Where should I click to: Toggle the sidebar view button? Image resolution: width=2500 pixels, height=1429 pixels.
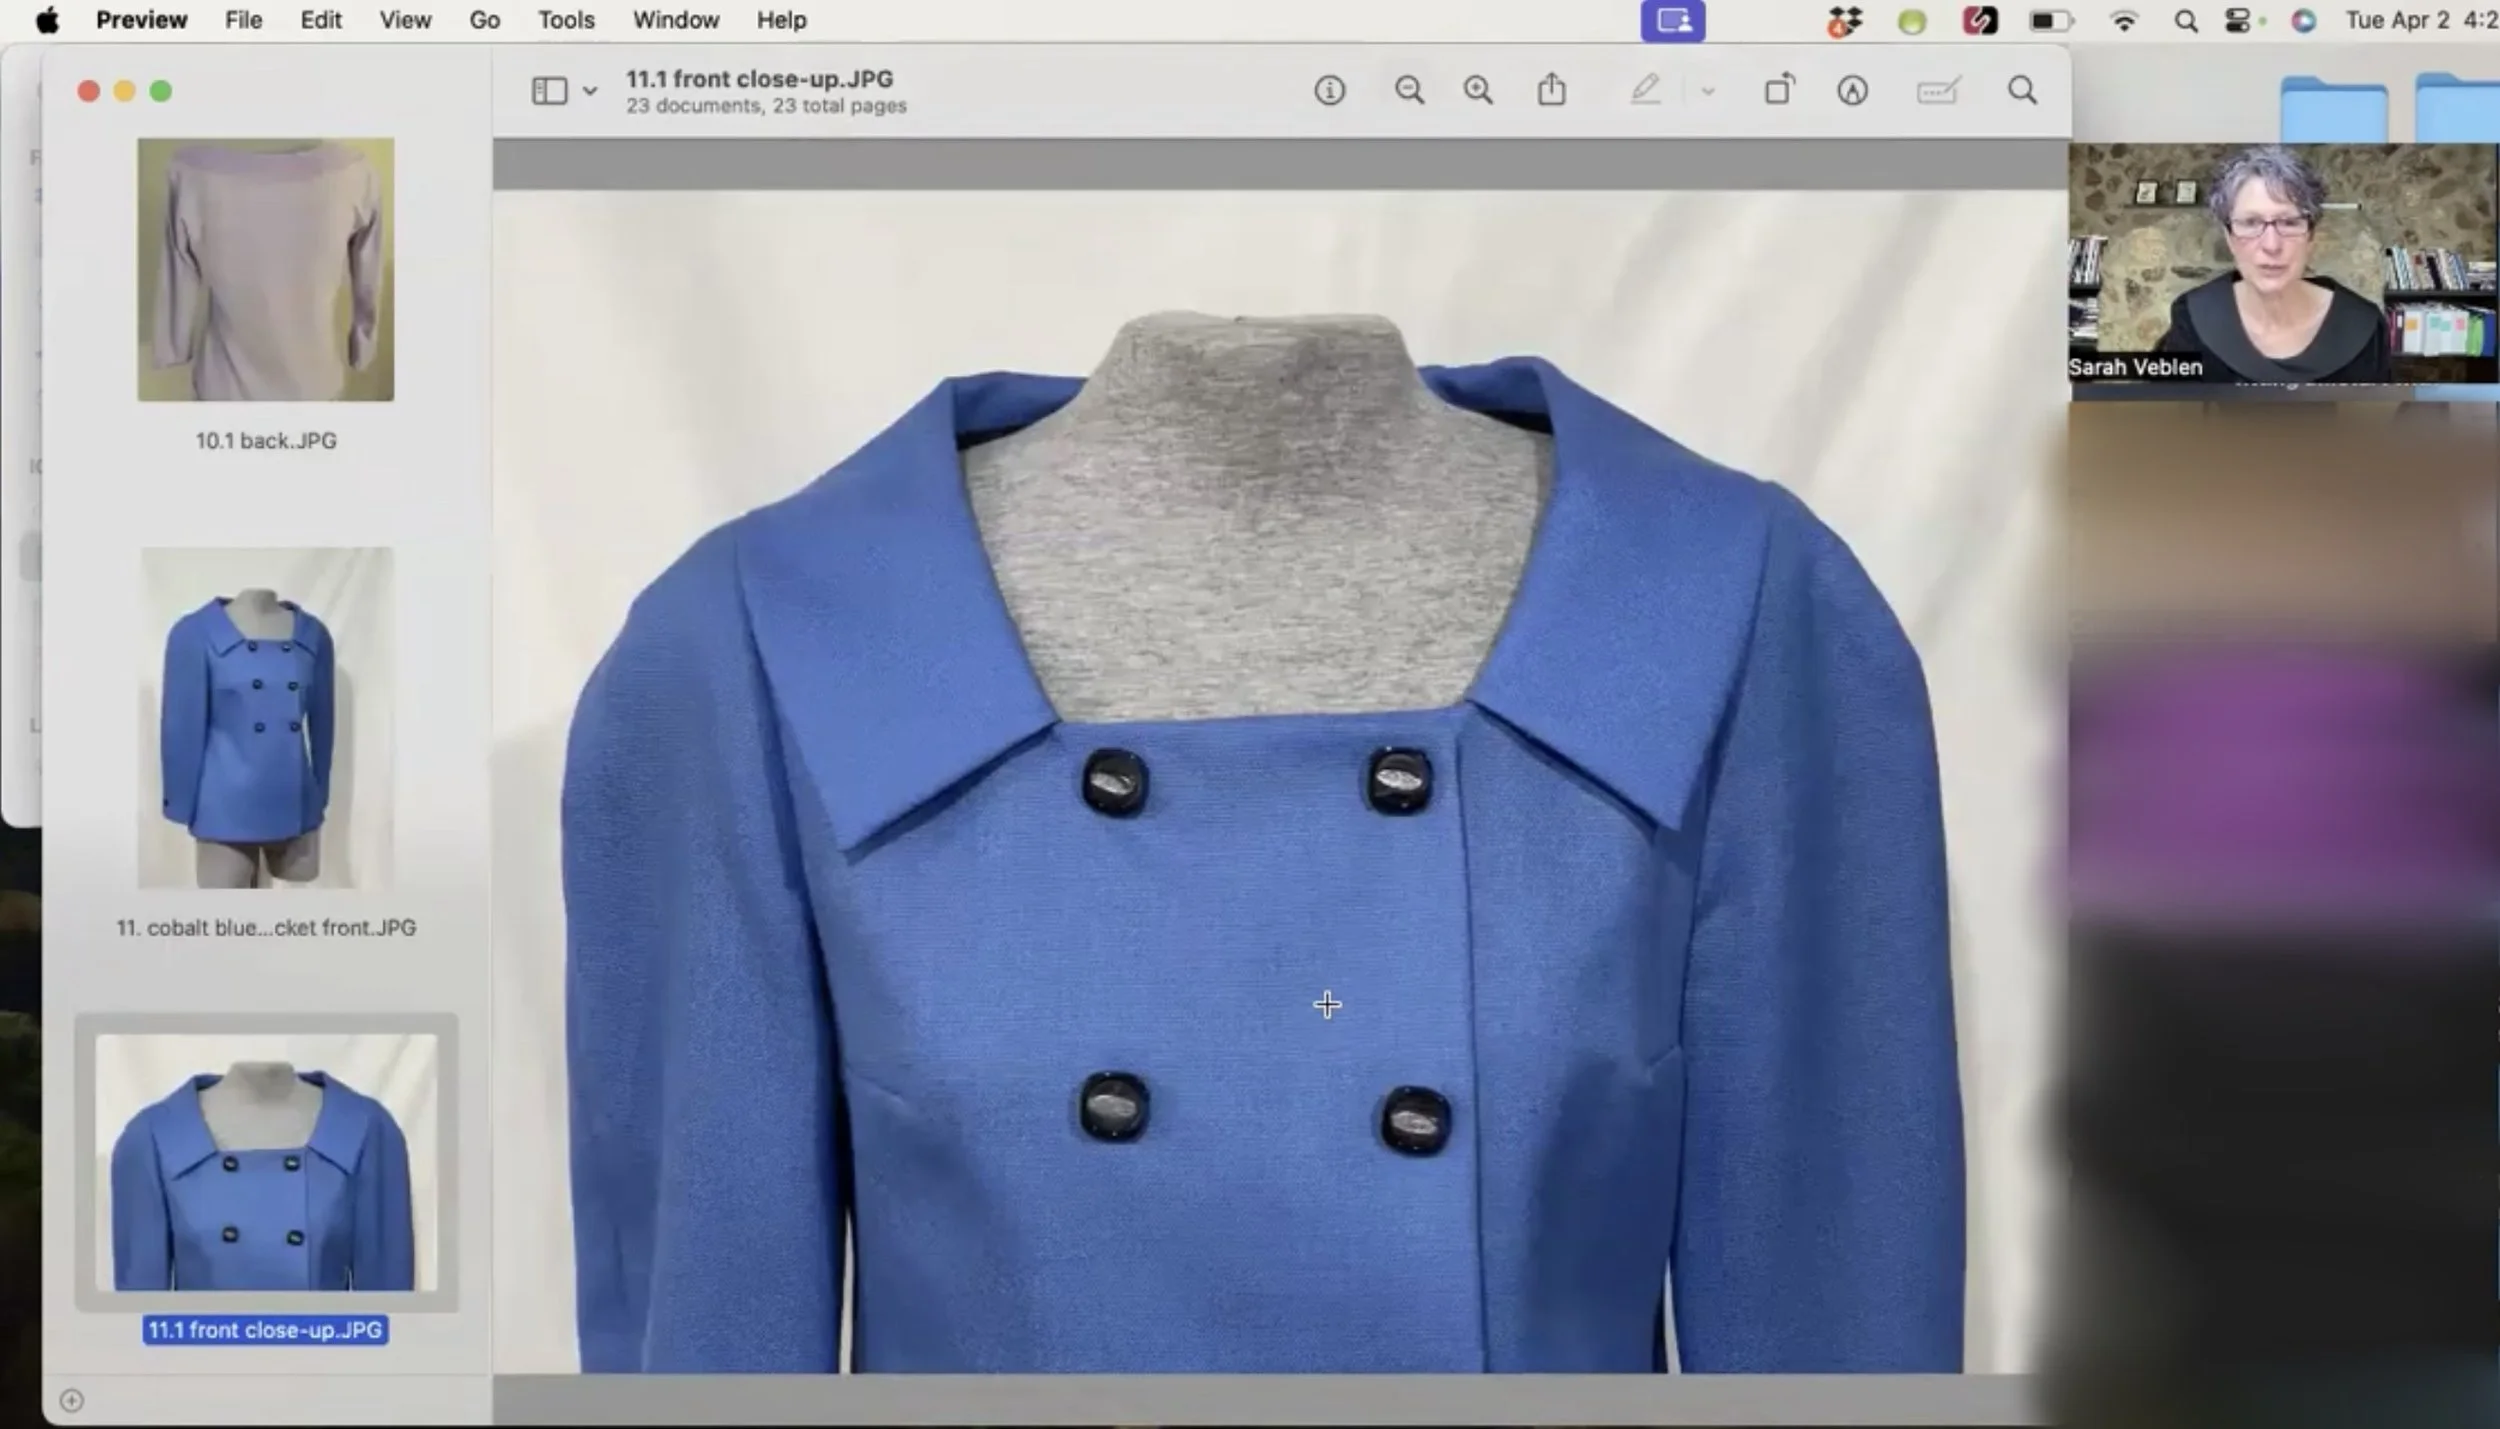coord(549,91)
